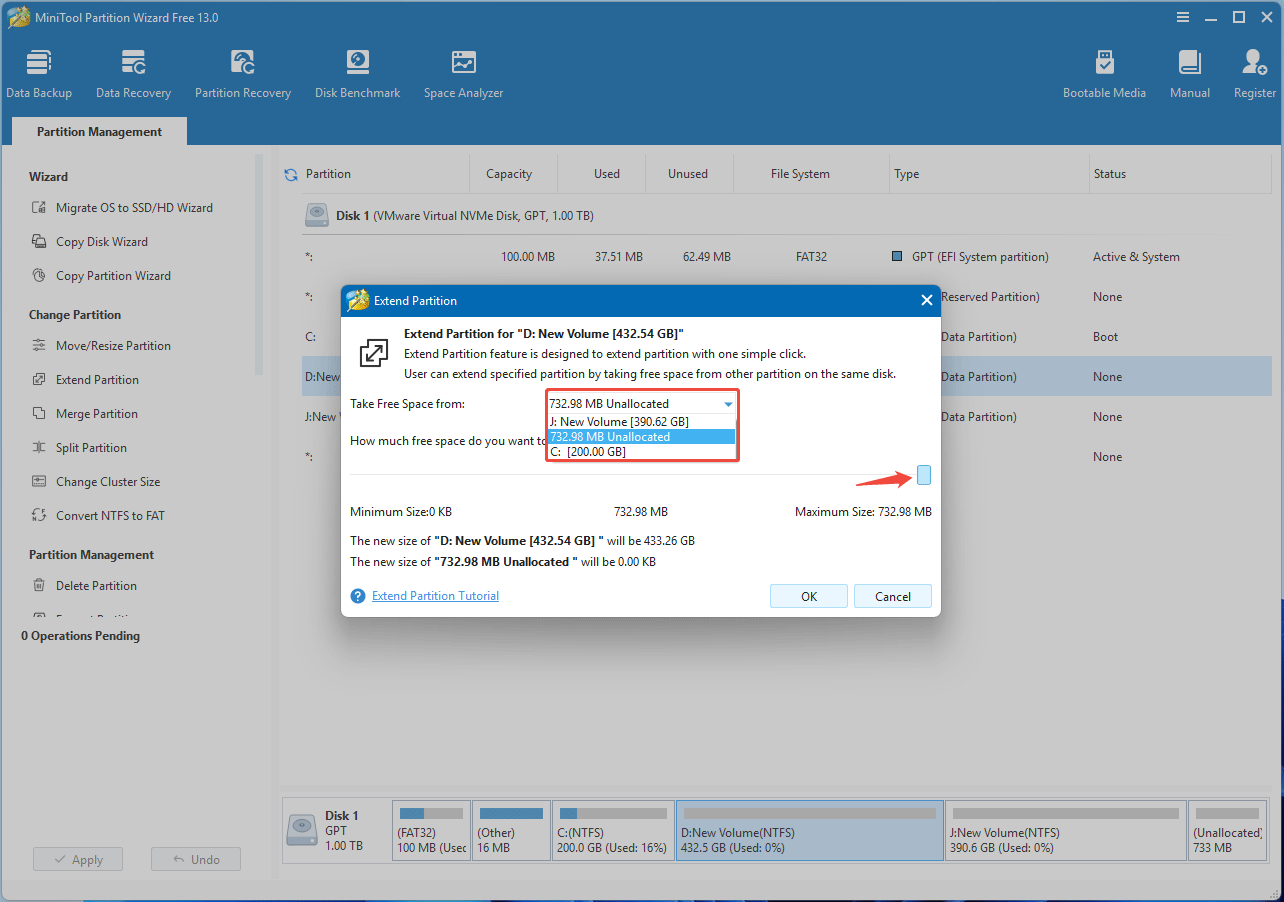Viewport: 1284px width, 902px height.
Task: Start Partition Recovery
Action: coord(243,72)
